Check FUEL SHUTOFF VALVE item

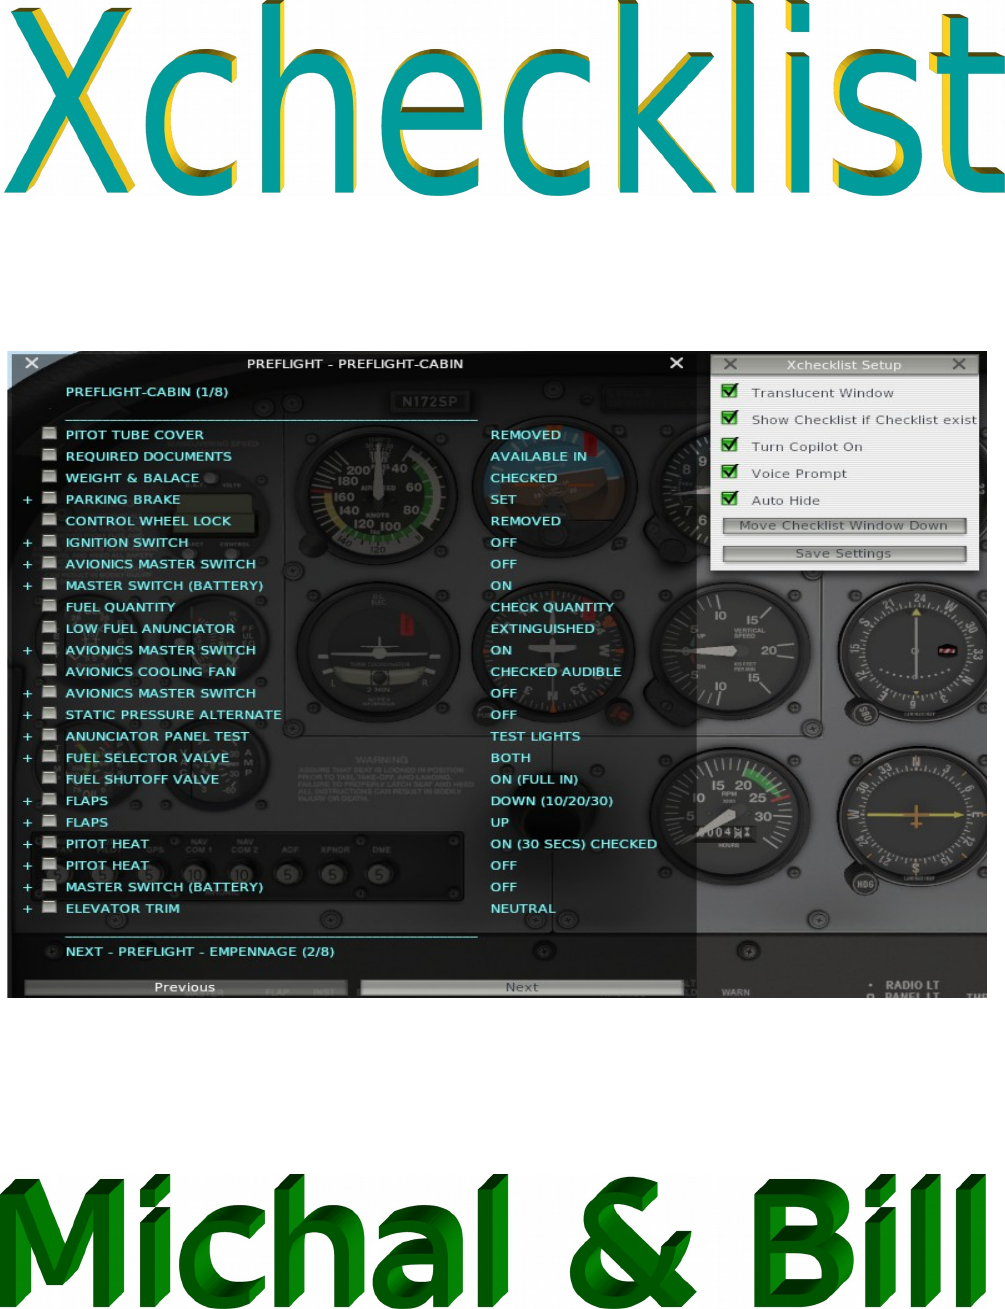coord(49,778)
